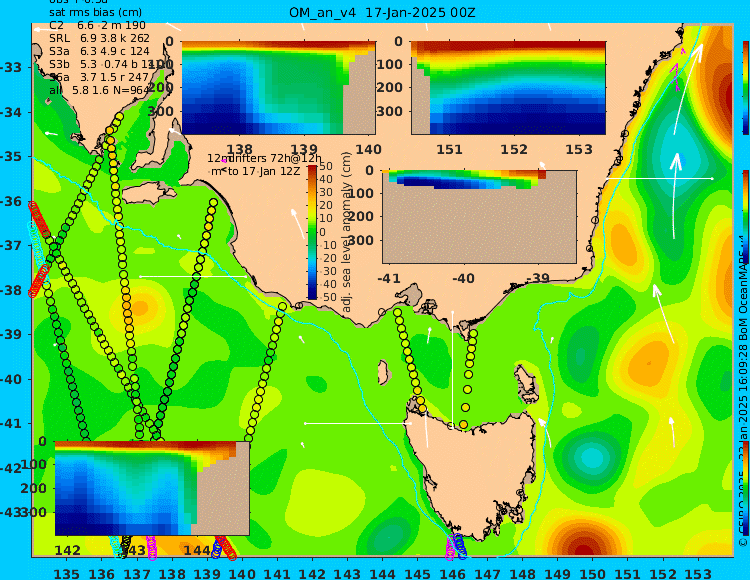Click the latitude axis label -37
This screenshot has width=750, height=580.
pos(11,246)
